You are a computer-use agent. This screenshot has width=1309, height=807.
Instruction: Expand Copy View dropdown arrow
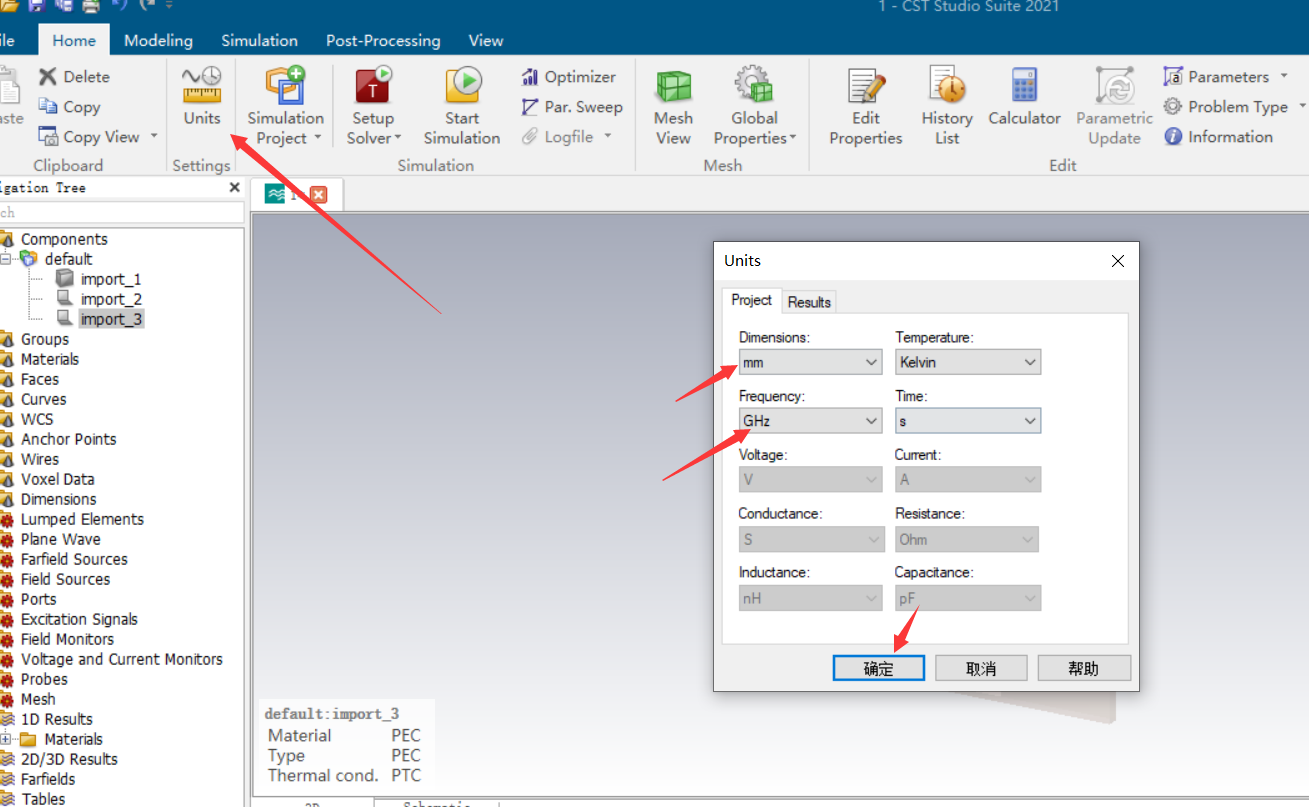click(x=154, y=137)
